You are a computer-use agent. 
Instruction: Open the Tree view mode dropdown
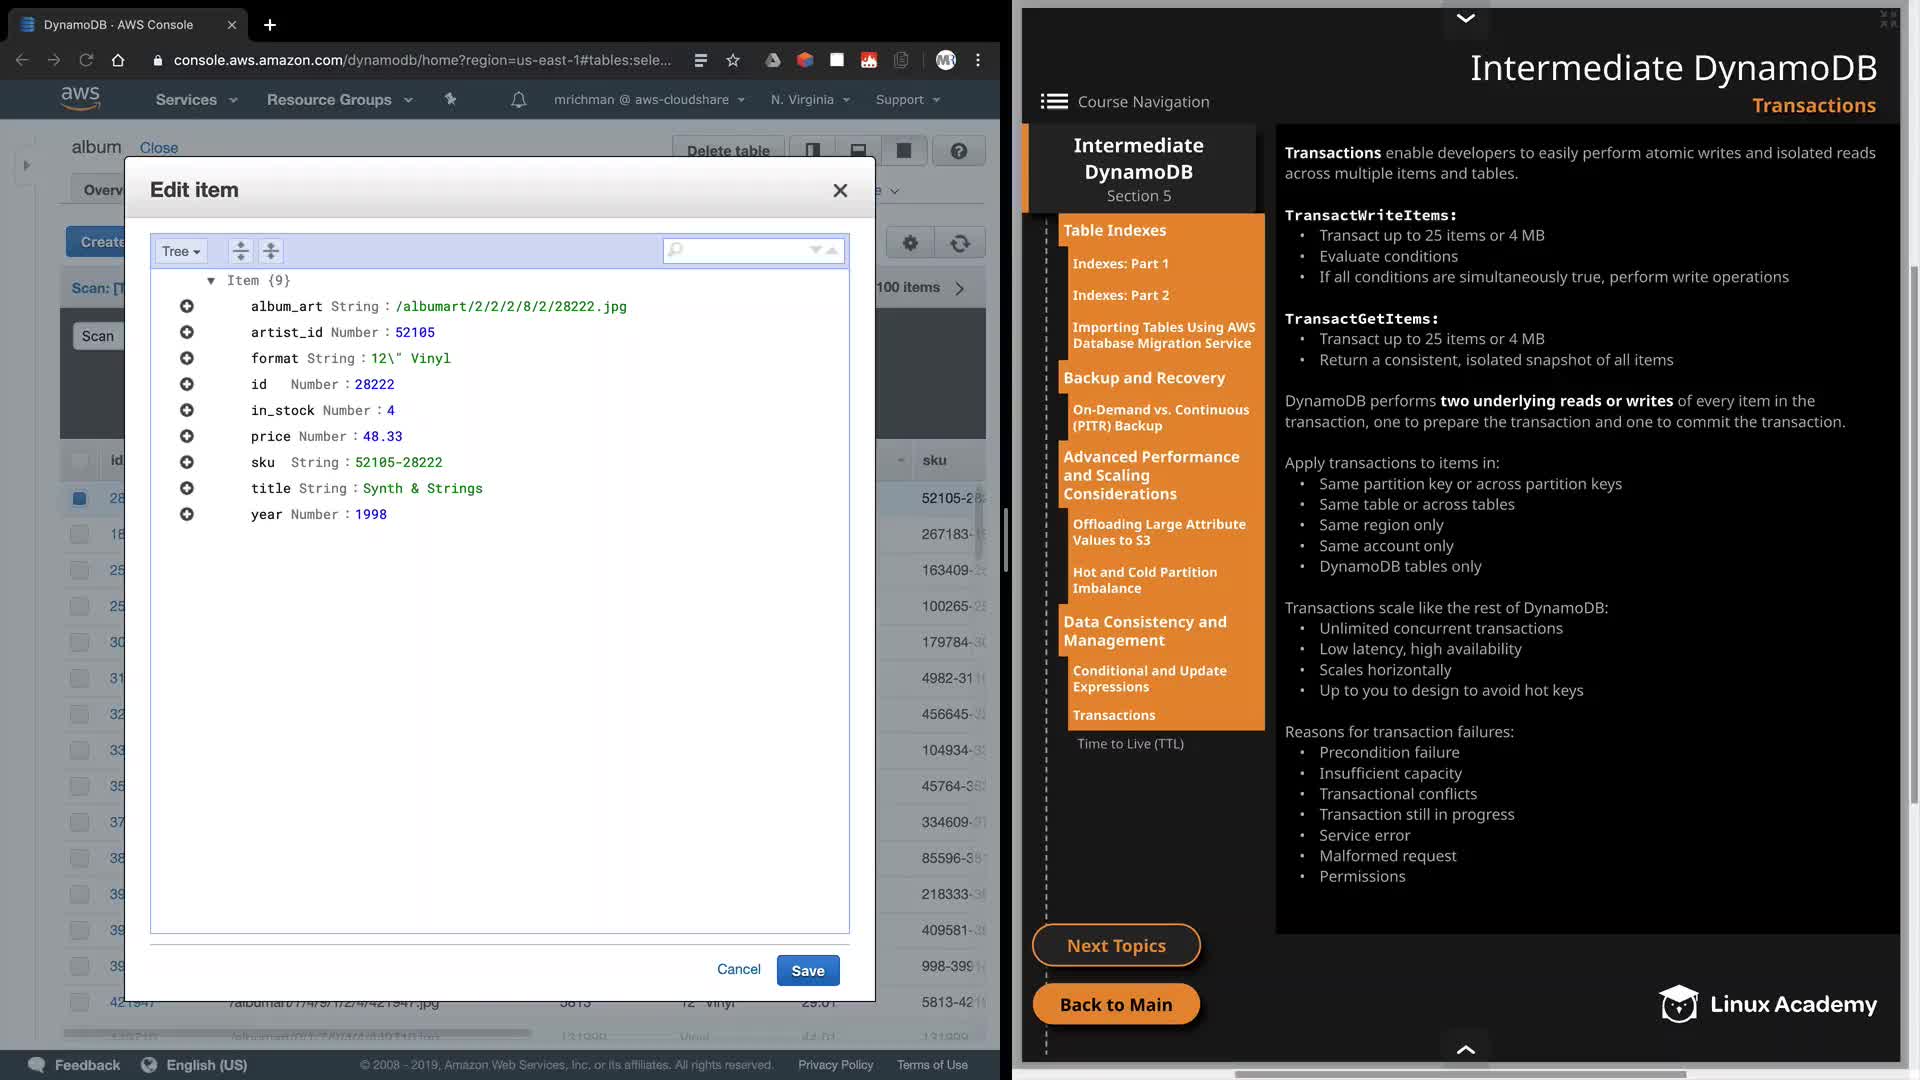coord(181,252)
